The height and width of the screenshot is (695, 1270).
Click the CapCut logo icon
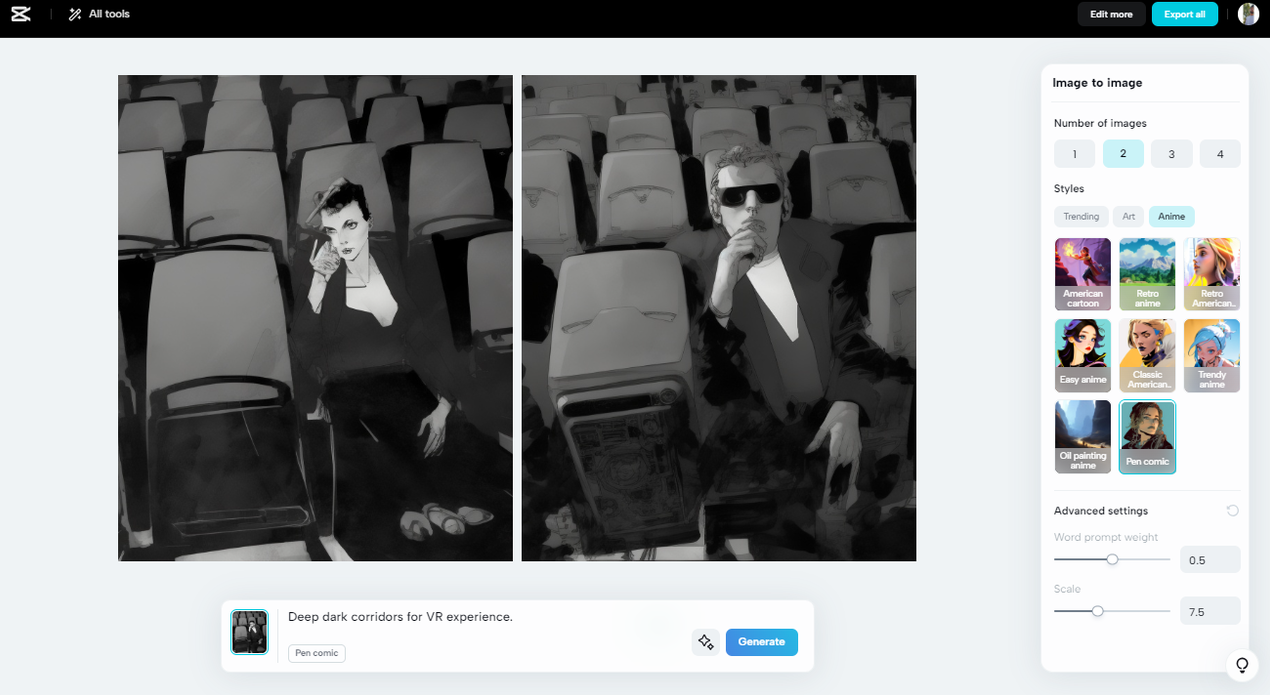coord(23,14)
